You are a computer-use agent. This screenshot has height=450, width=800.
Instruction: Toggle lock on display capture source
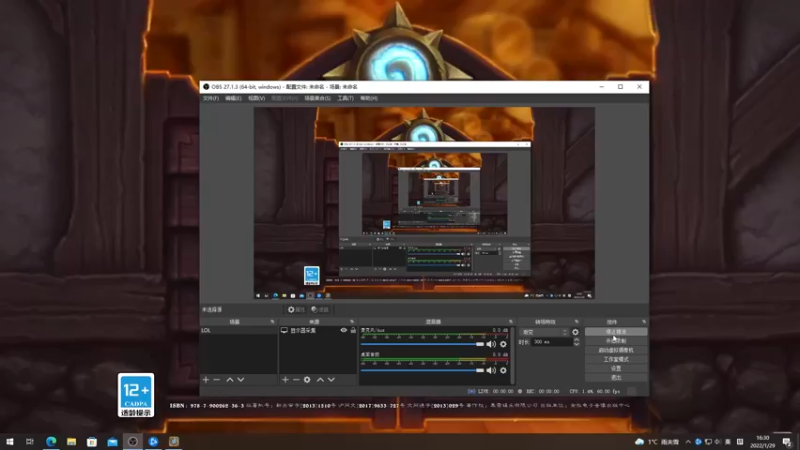click(x=353, y=330)
